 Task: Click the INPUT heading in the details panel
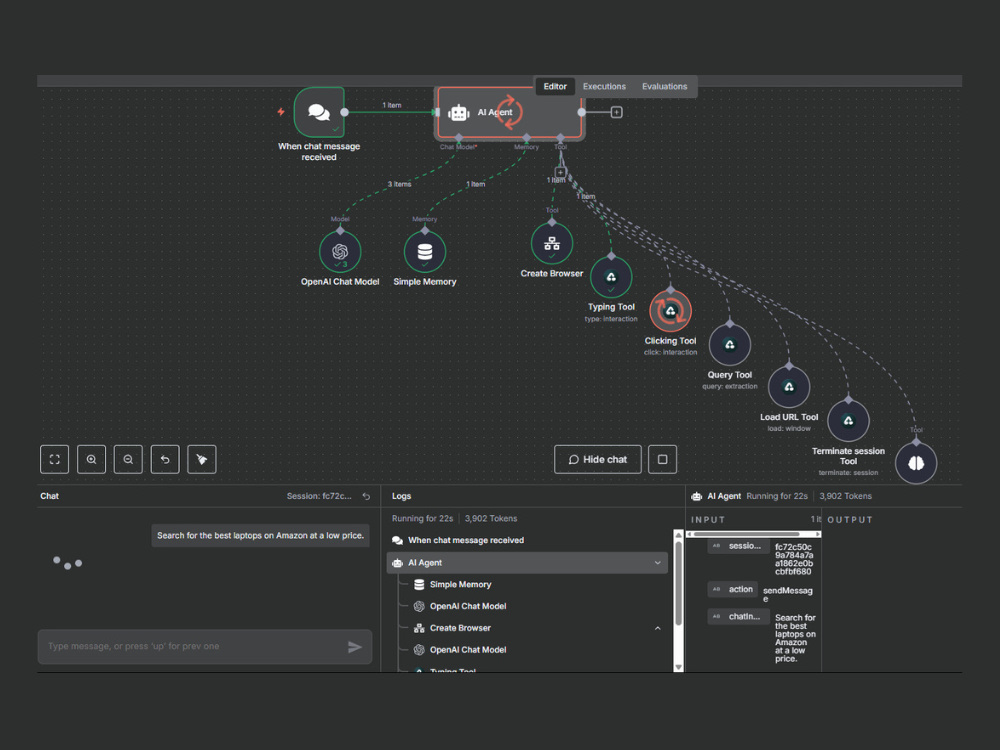[x=708, y=520]
